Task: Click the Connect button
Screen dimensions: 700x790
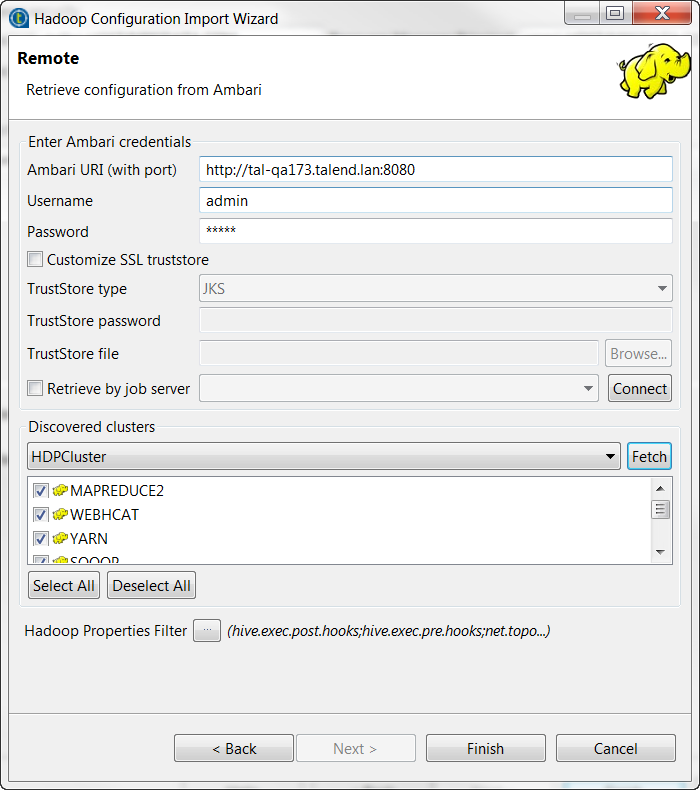Action: click(x=640, y=388)
